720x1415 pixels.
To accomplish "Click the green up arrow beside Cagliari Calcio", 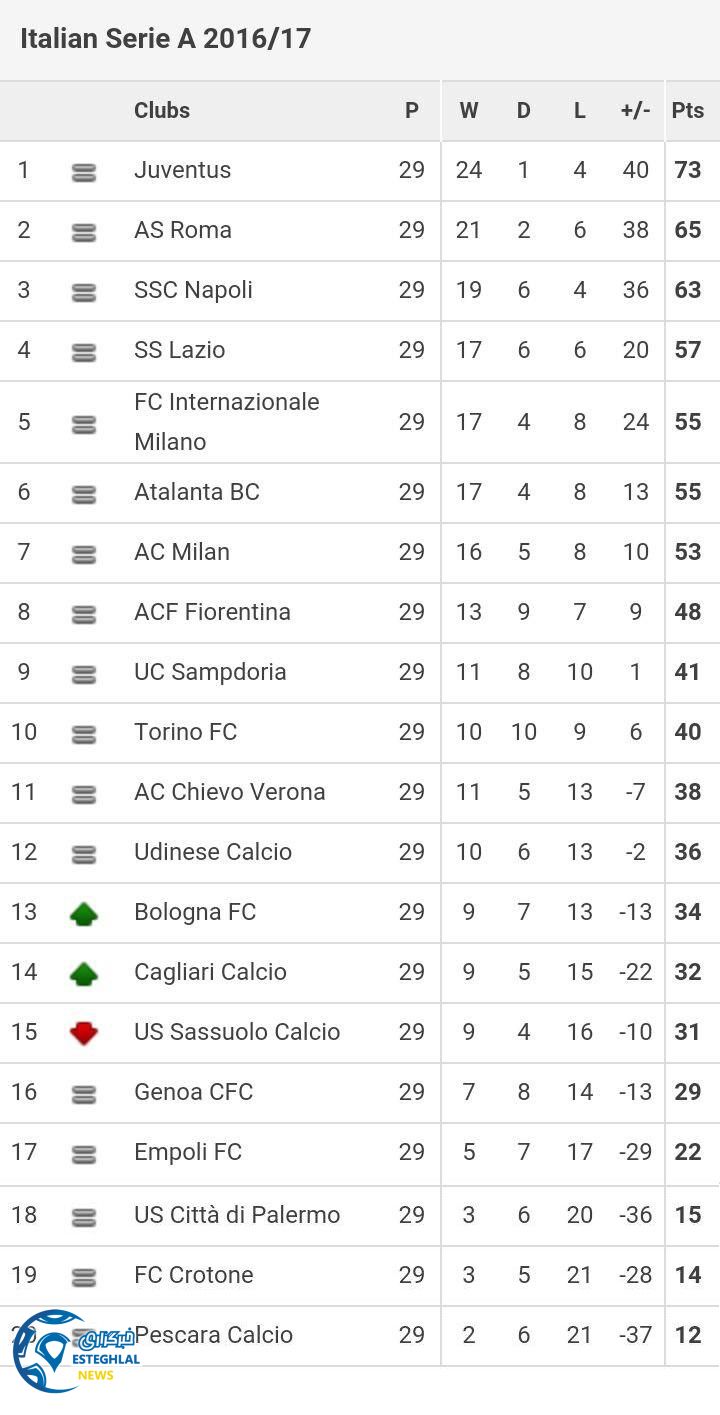I will click(x=84, y=973).
